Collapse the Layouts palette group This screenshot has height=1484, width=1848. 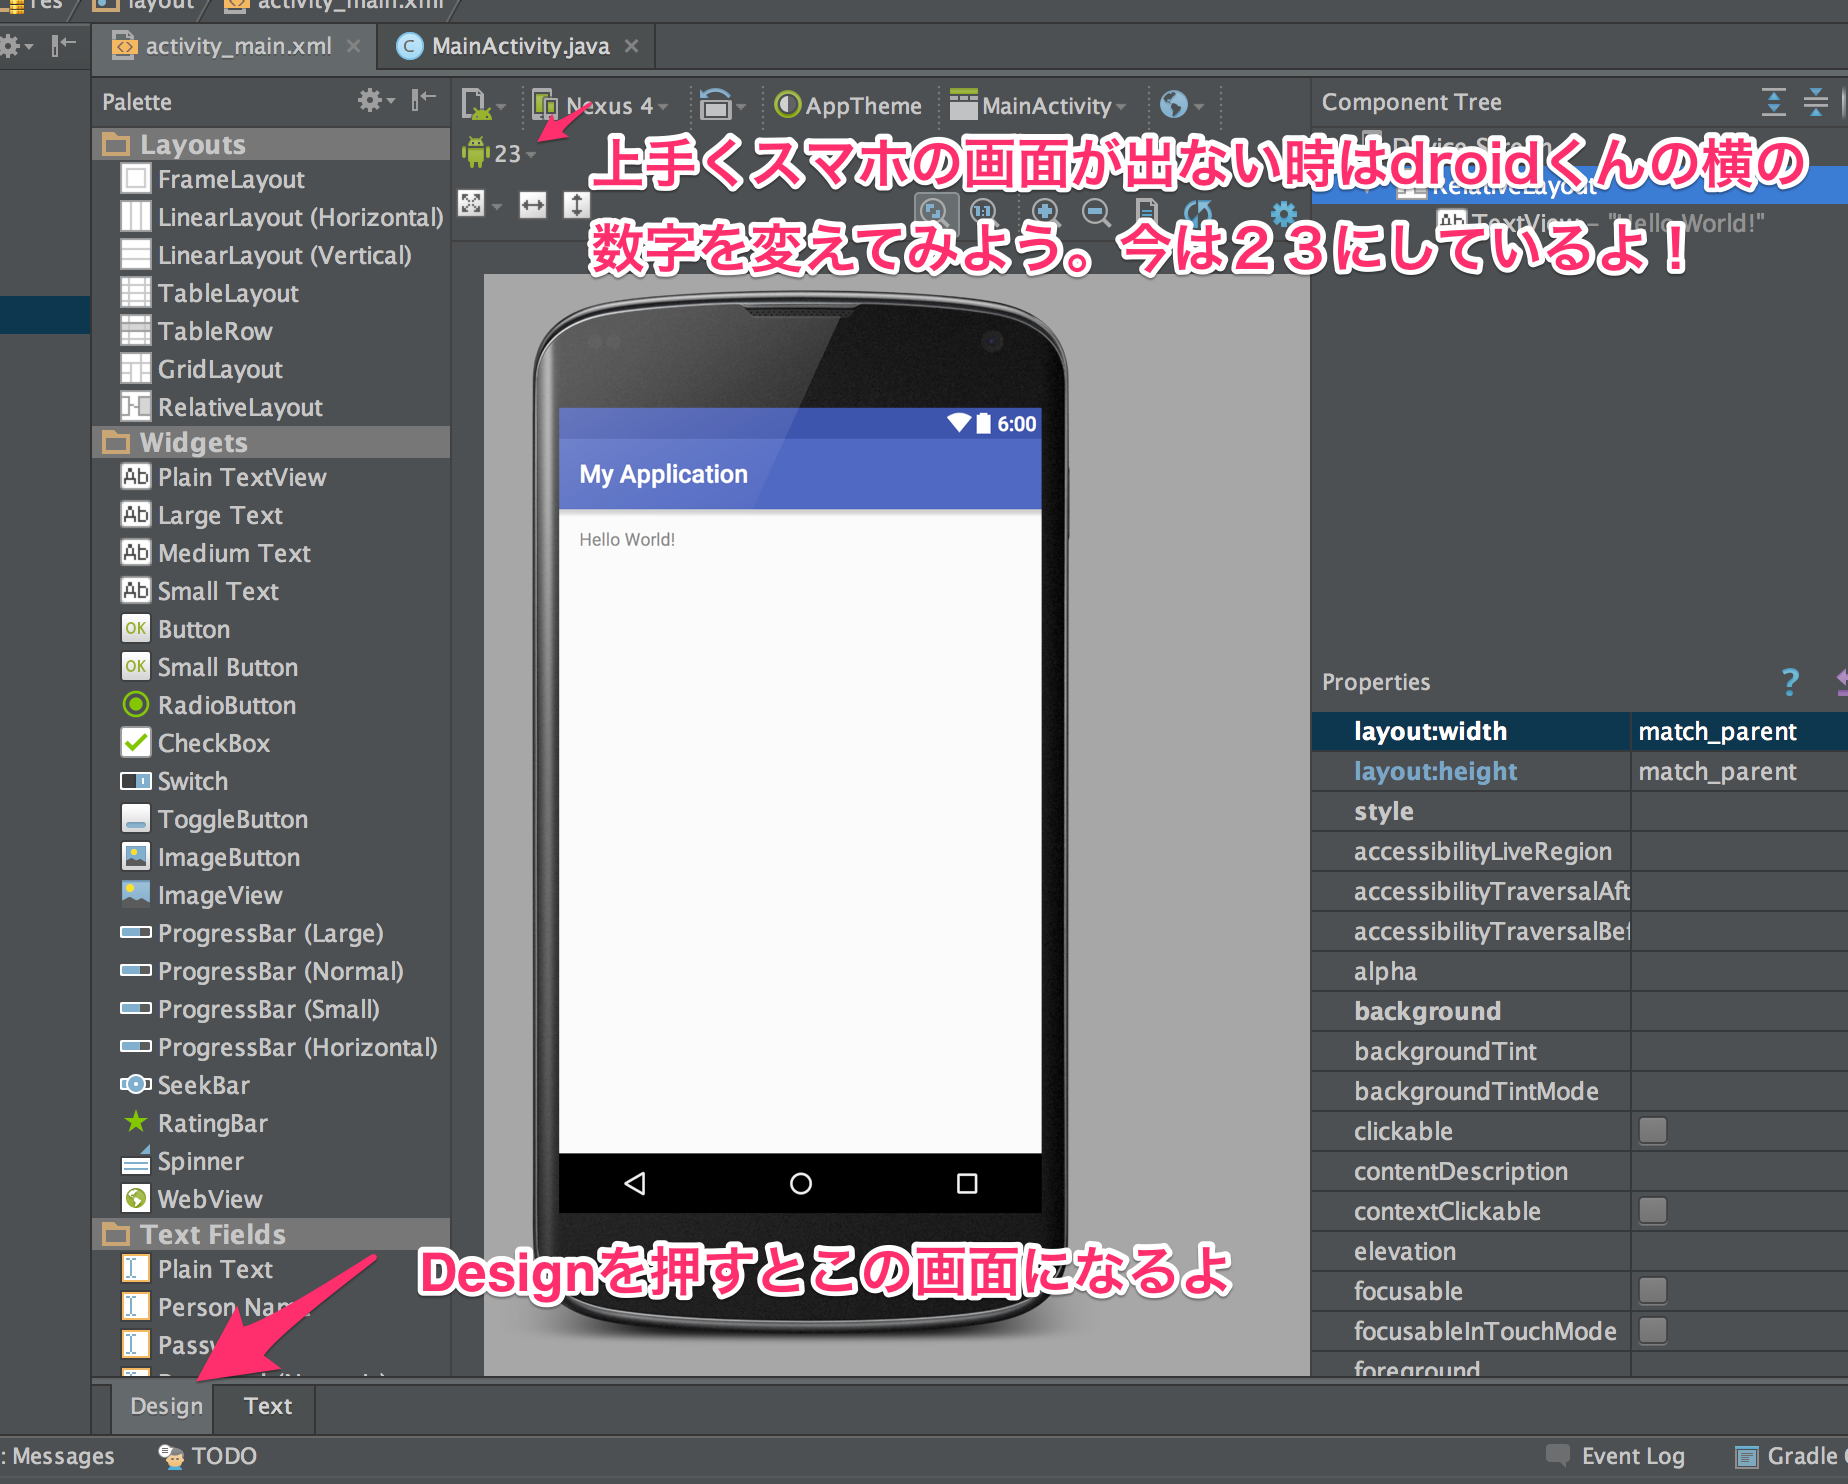pos(272,144)
